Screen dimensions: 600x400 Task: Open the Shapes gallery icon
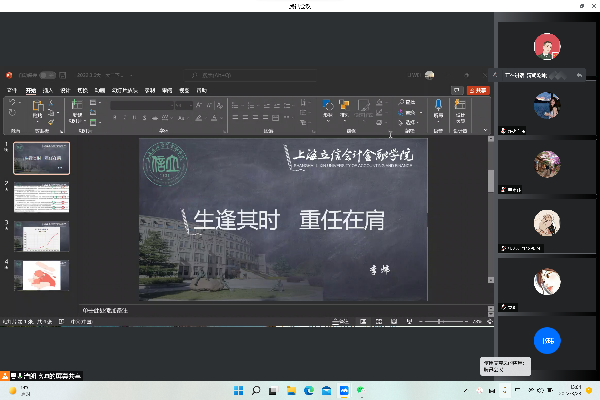tap(328, 107)
